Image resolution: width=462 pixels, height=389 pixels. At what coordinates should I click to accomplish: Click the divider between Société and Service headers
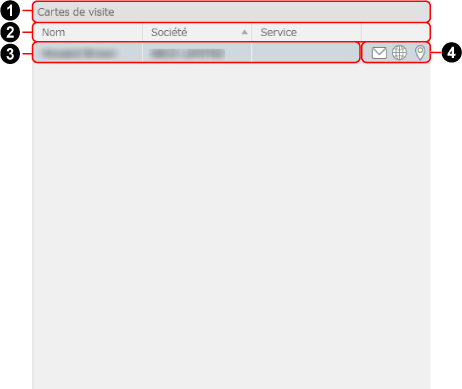point(252,32)
